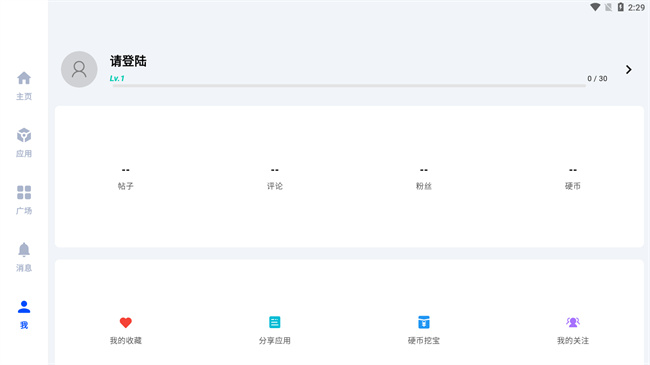650x365 pixels.
Task: Click the no-SIM status icon
Action: click(608, 7)
